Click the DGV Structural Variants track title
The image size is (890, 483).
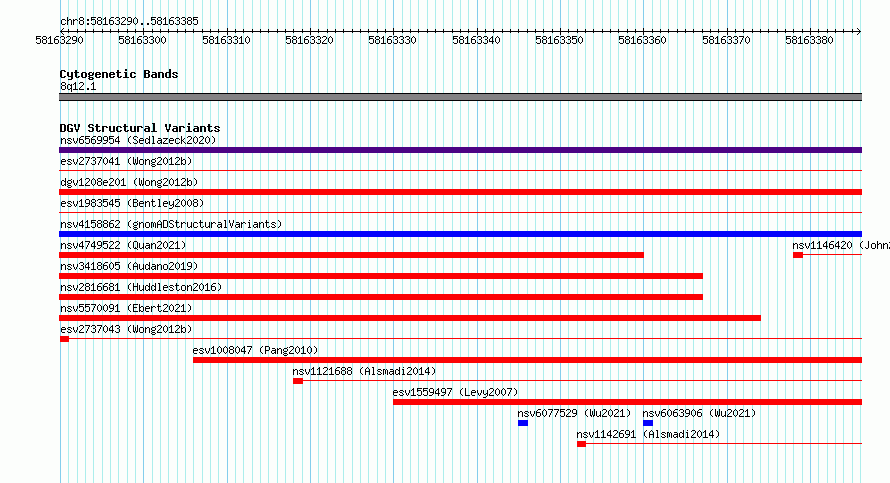tap(140, 128)
